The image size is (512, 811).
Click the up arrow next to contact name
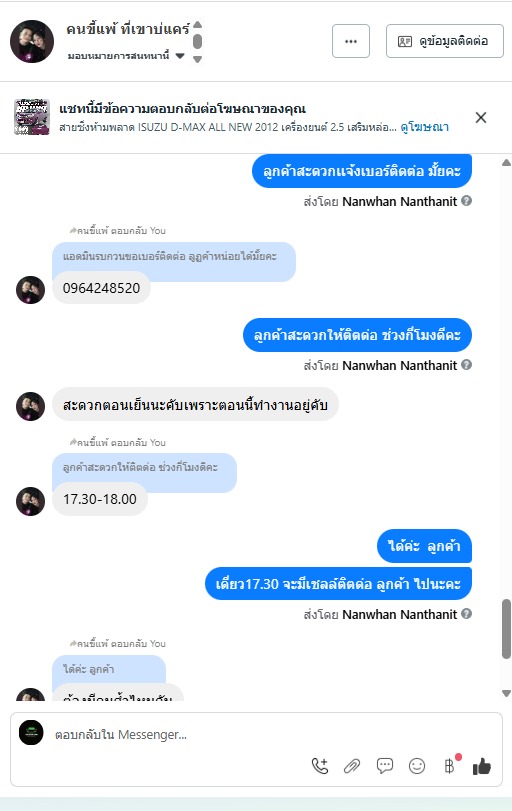[x=198, y=24]
